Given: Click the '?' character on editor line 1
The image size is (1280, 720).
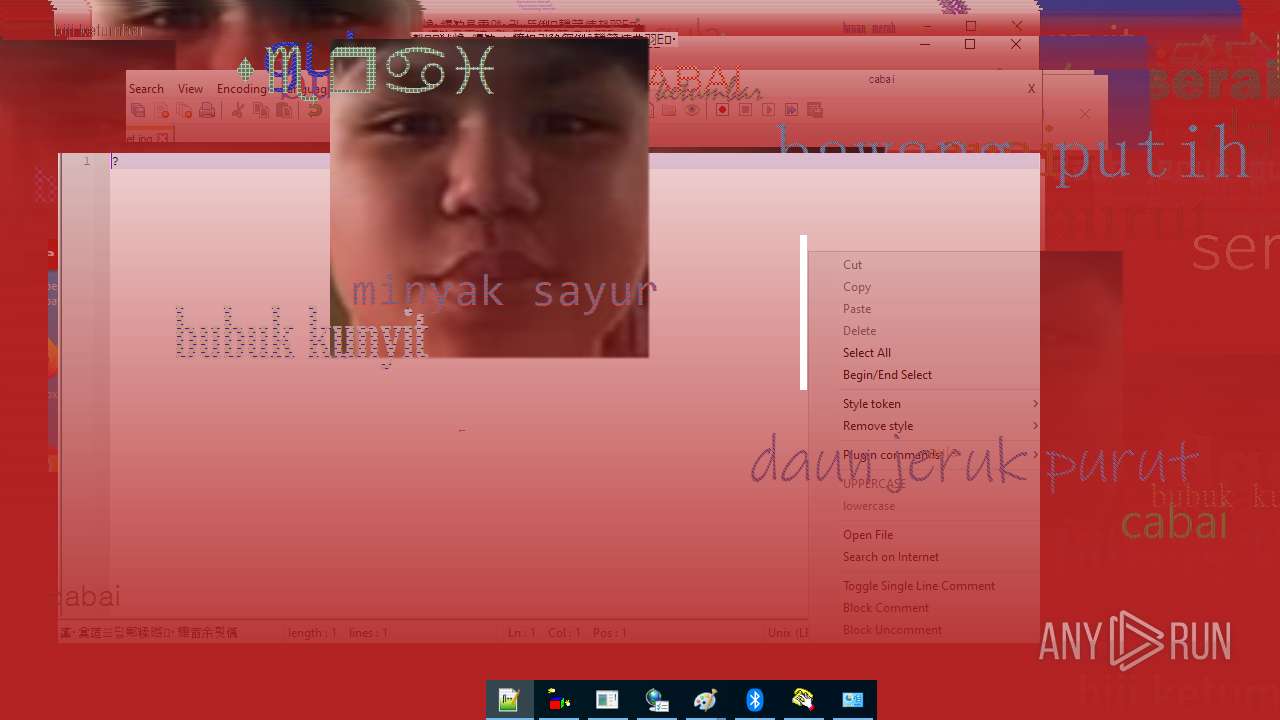Looking at the screenshot, I should click(x=115, y=161).
